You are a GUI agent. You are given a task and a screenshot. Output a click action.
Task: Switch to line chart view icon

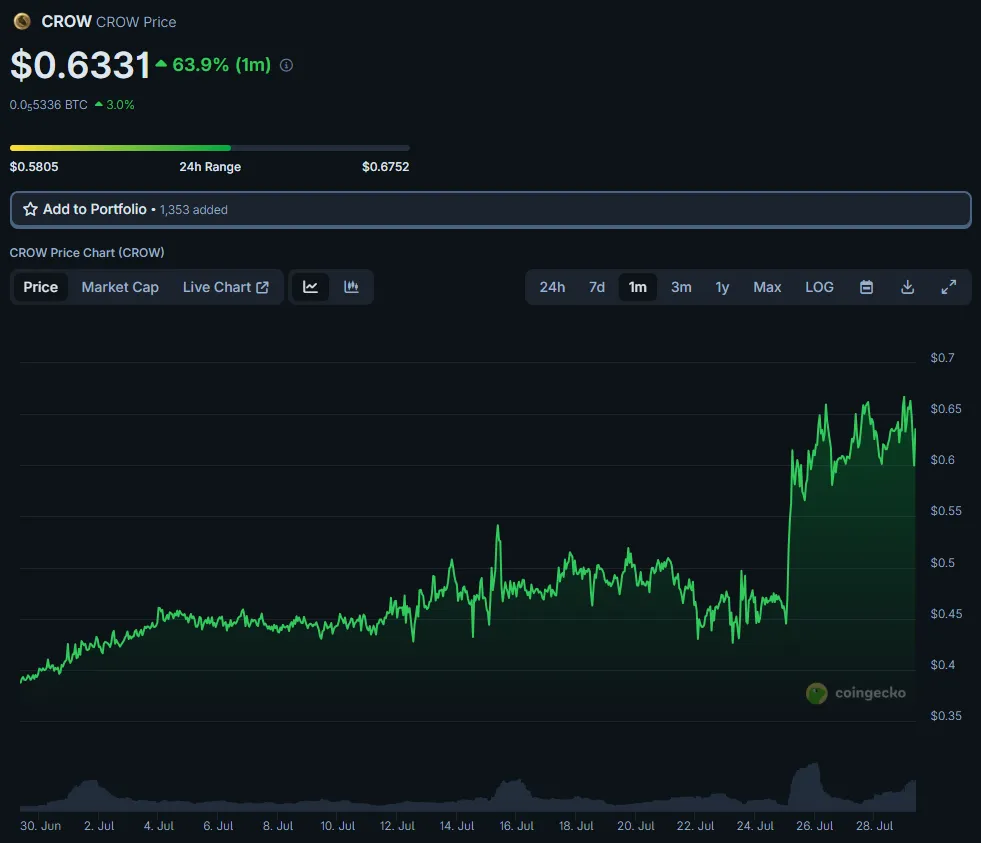click(x=310, y=287)
